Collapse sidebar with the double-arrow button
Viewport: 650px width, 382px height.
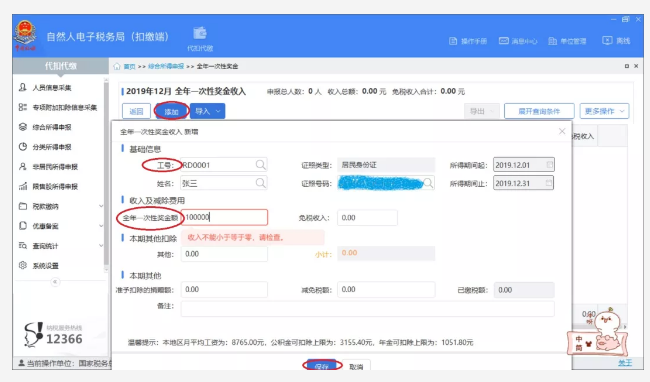point(55,282)
